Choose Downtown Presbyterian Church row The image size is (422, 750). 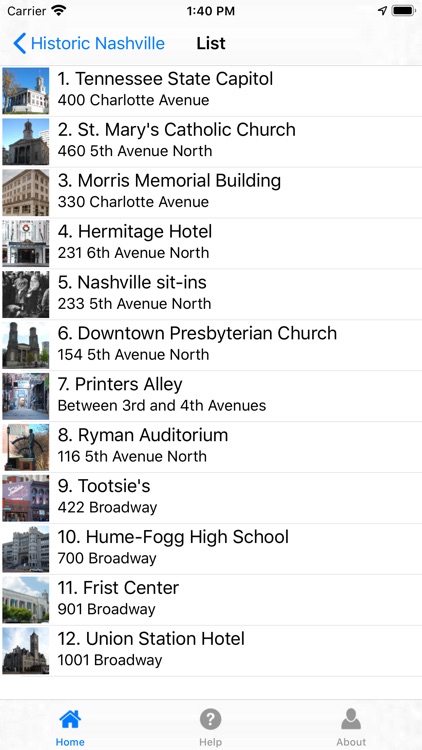click(211, 346)
